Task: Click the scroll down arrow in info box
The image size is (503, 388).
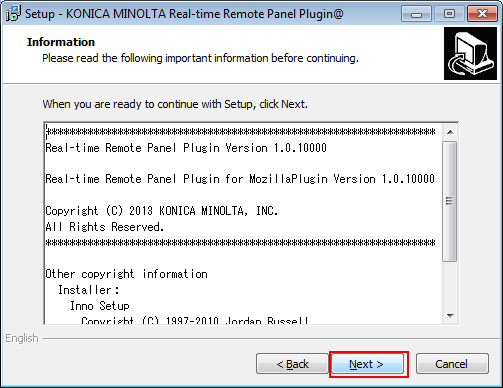Action: tap(450, 315)
